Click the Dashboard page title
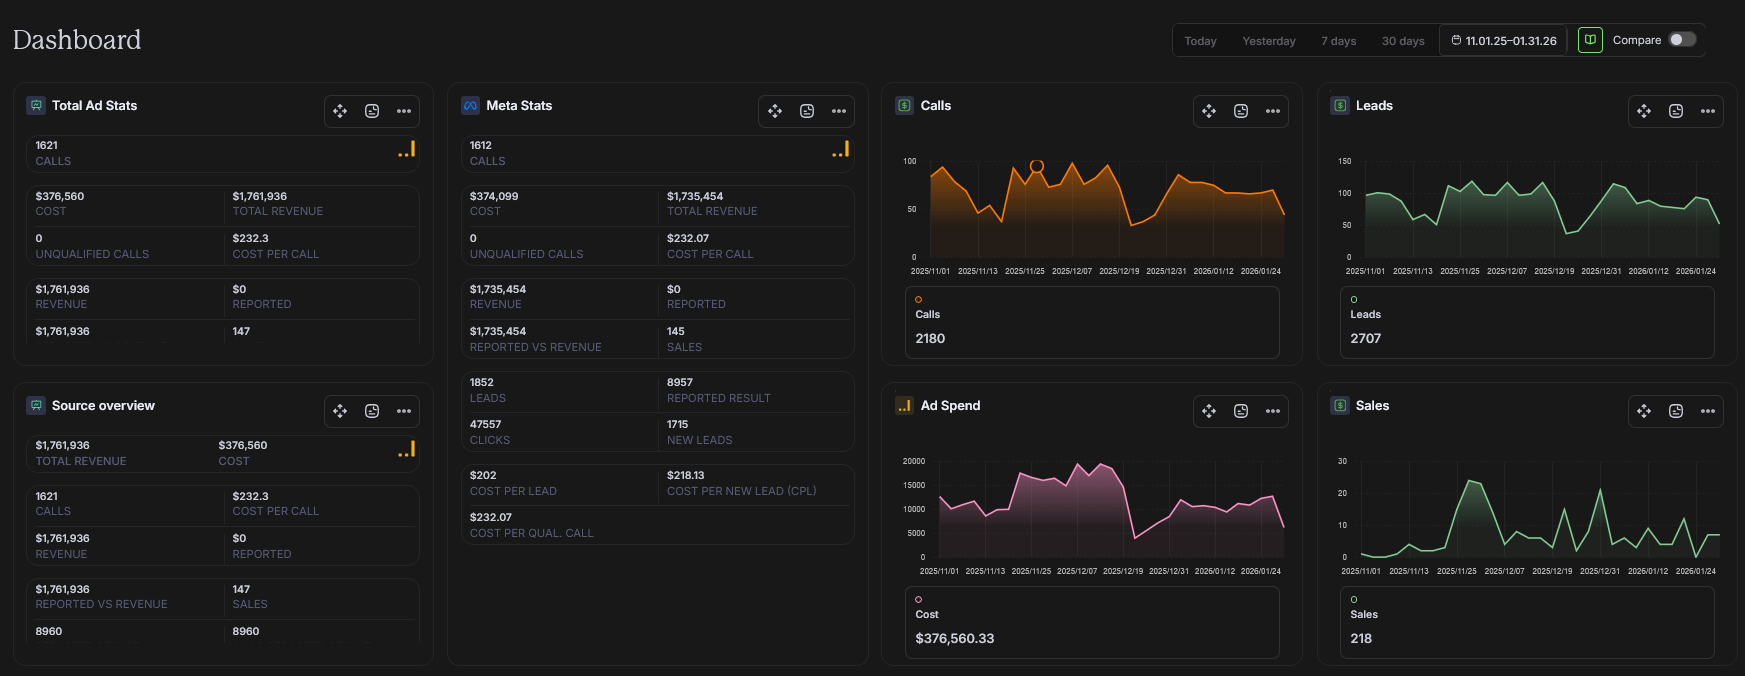Image resolution: width=1745 pixels, height=676 pixels. coord(77,40)
